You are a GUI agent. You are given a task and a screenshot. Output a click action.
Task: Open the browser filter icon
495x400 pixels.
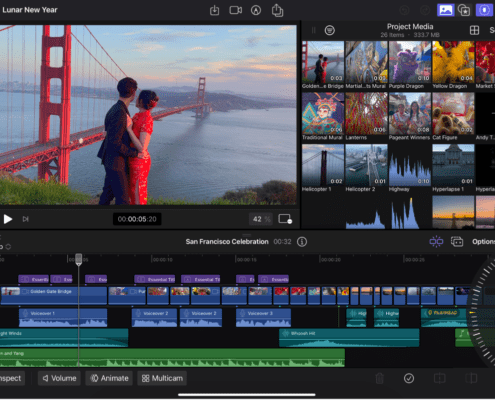[x=330, y=30]
